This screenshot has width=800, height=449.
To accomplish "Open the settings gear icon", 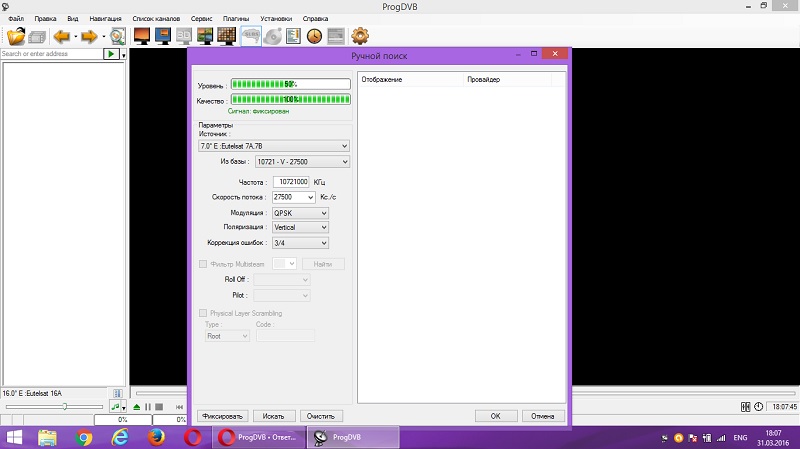I will coord(361,36).
